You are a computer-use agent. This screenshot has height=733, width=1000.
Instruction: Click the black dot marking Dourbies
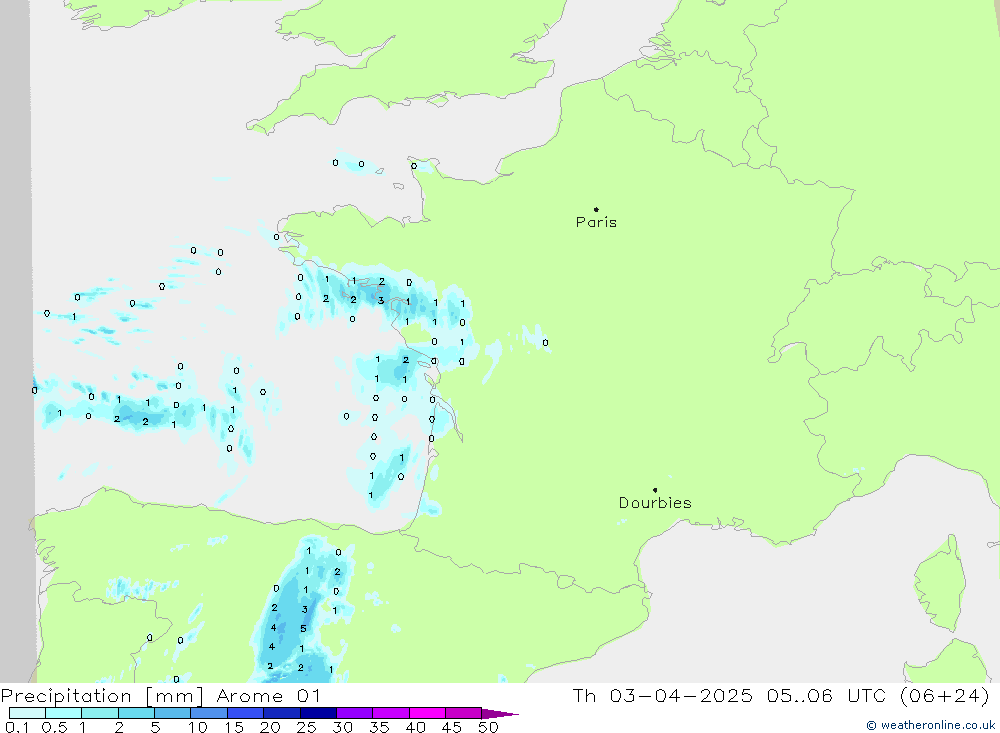click(x=655, y=490)
